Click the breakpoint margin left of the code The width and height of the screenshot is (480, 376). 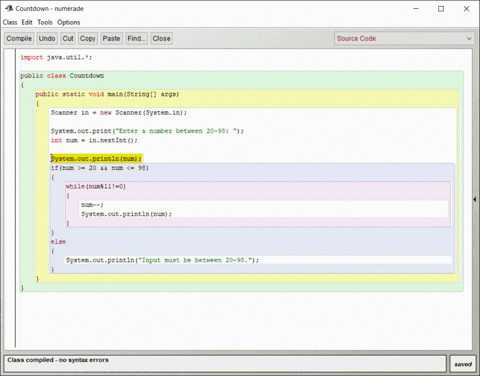10,198
